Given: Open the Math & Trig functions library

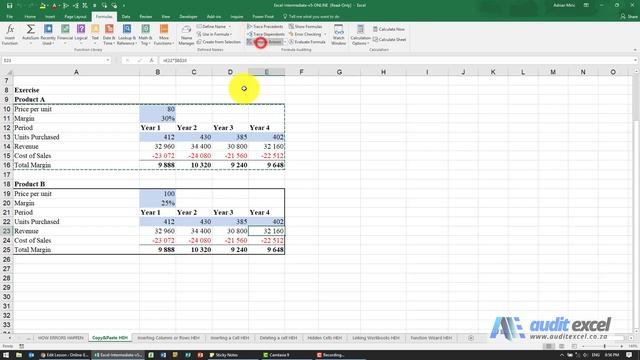Looking at the screenshot, I should click(x=145, y=35).
